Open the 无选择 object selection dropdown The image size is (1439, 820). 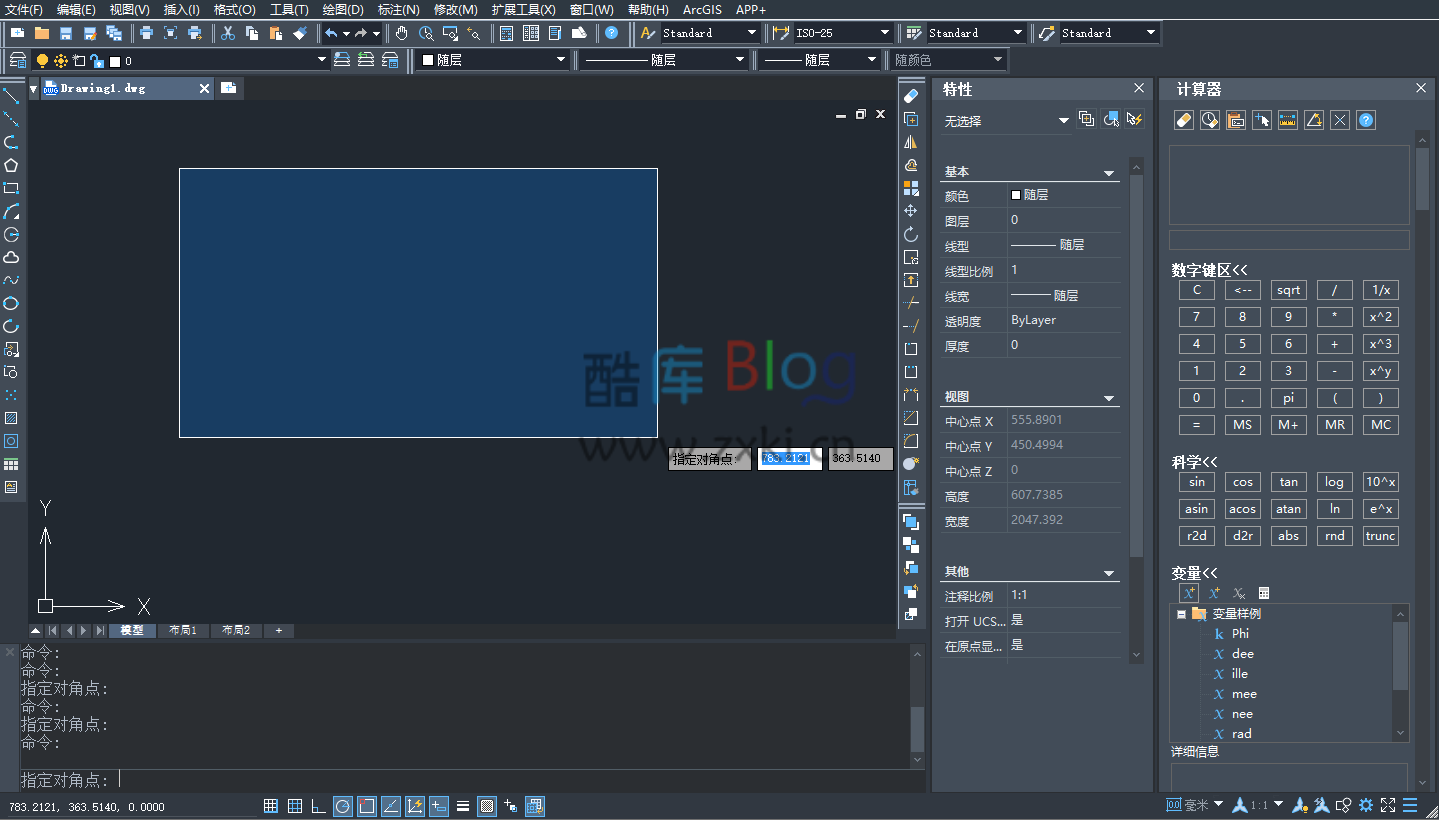(x=1063, y=121)
